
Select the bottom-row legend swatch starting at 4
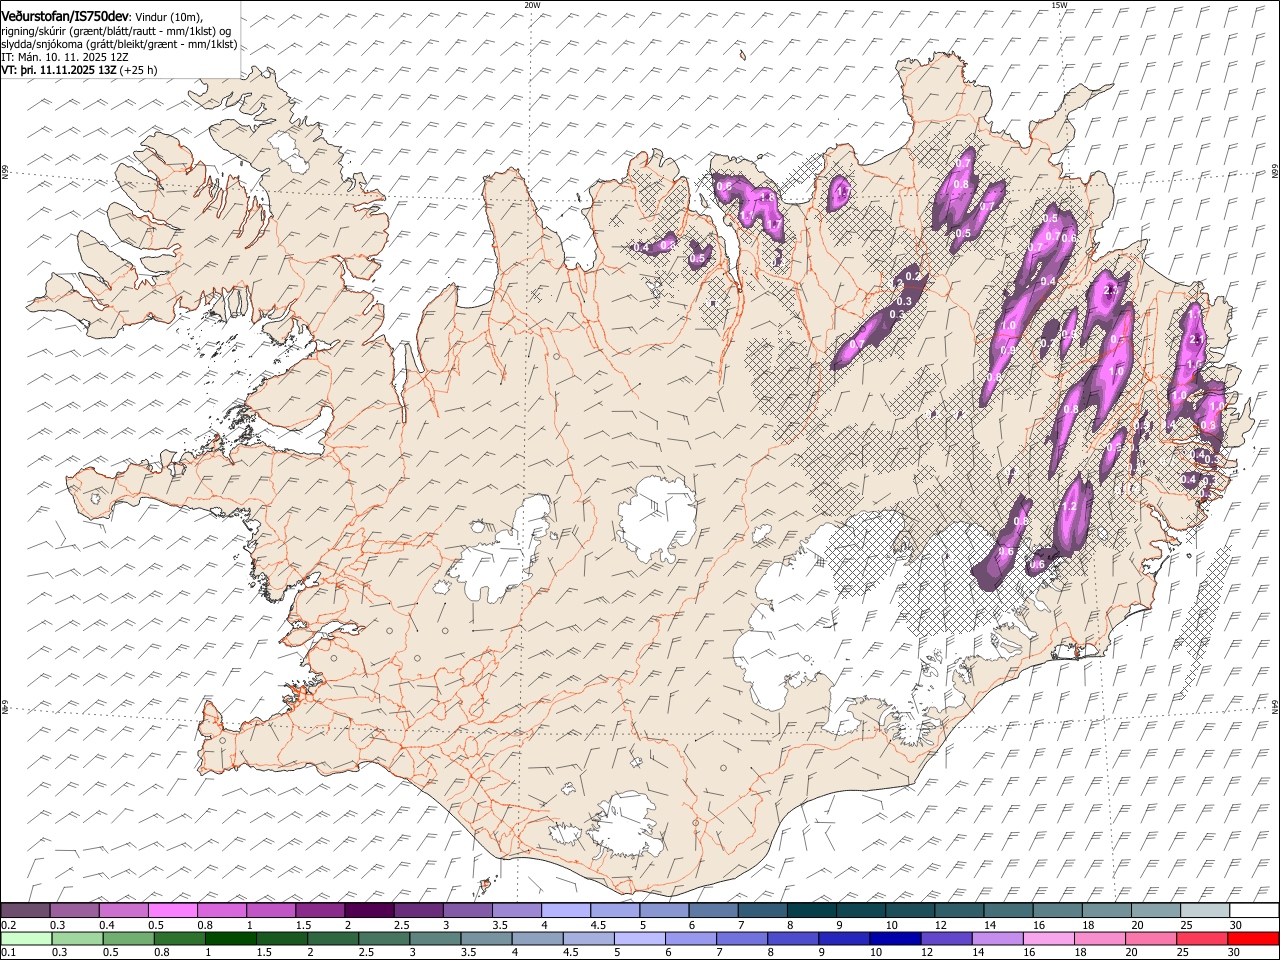(537, 938)
